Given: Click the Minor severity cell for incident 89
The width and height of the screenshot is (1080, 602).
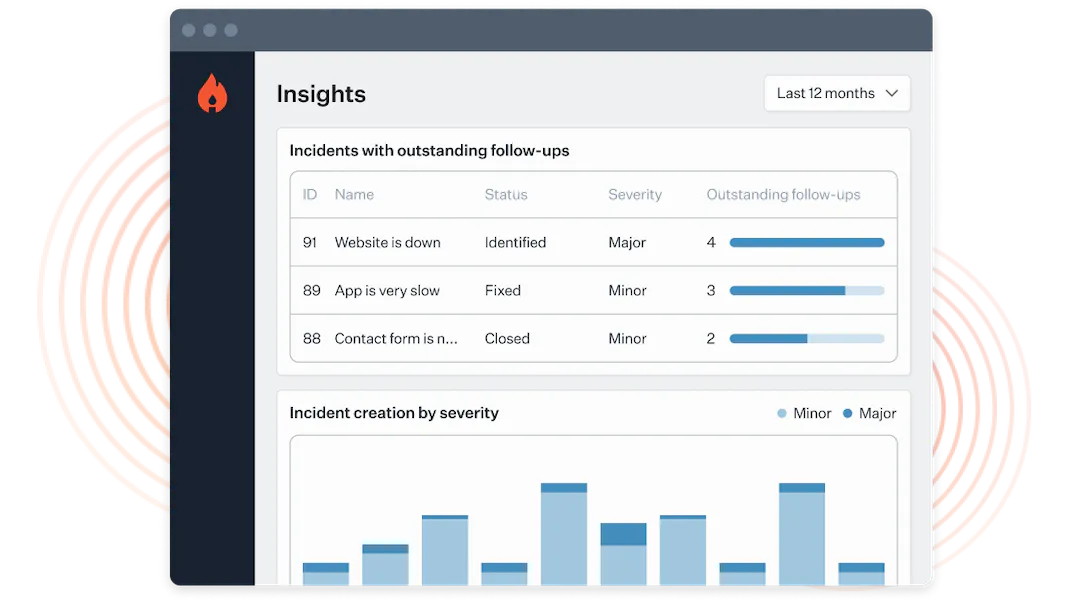Looking at the screenshot, I should tap(627, 291).
